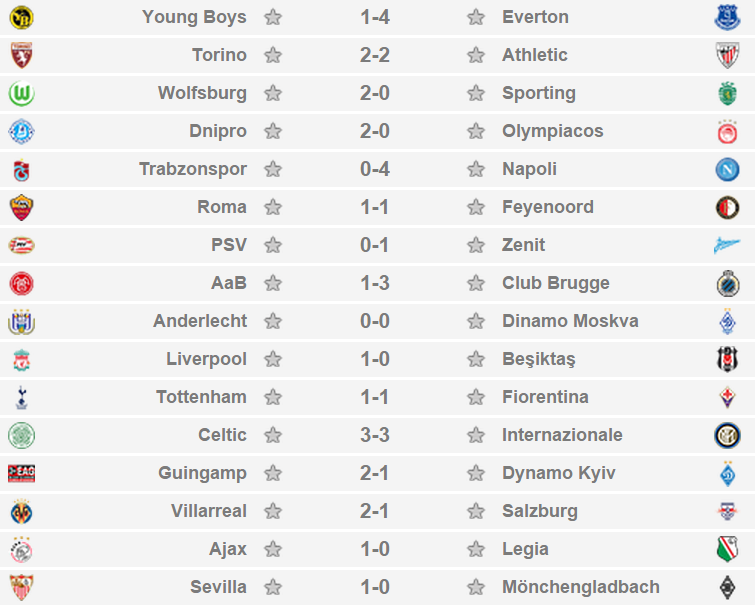Click the Wolfsburg team logo
Screen dimensions: 755x605
[22, 93]
